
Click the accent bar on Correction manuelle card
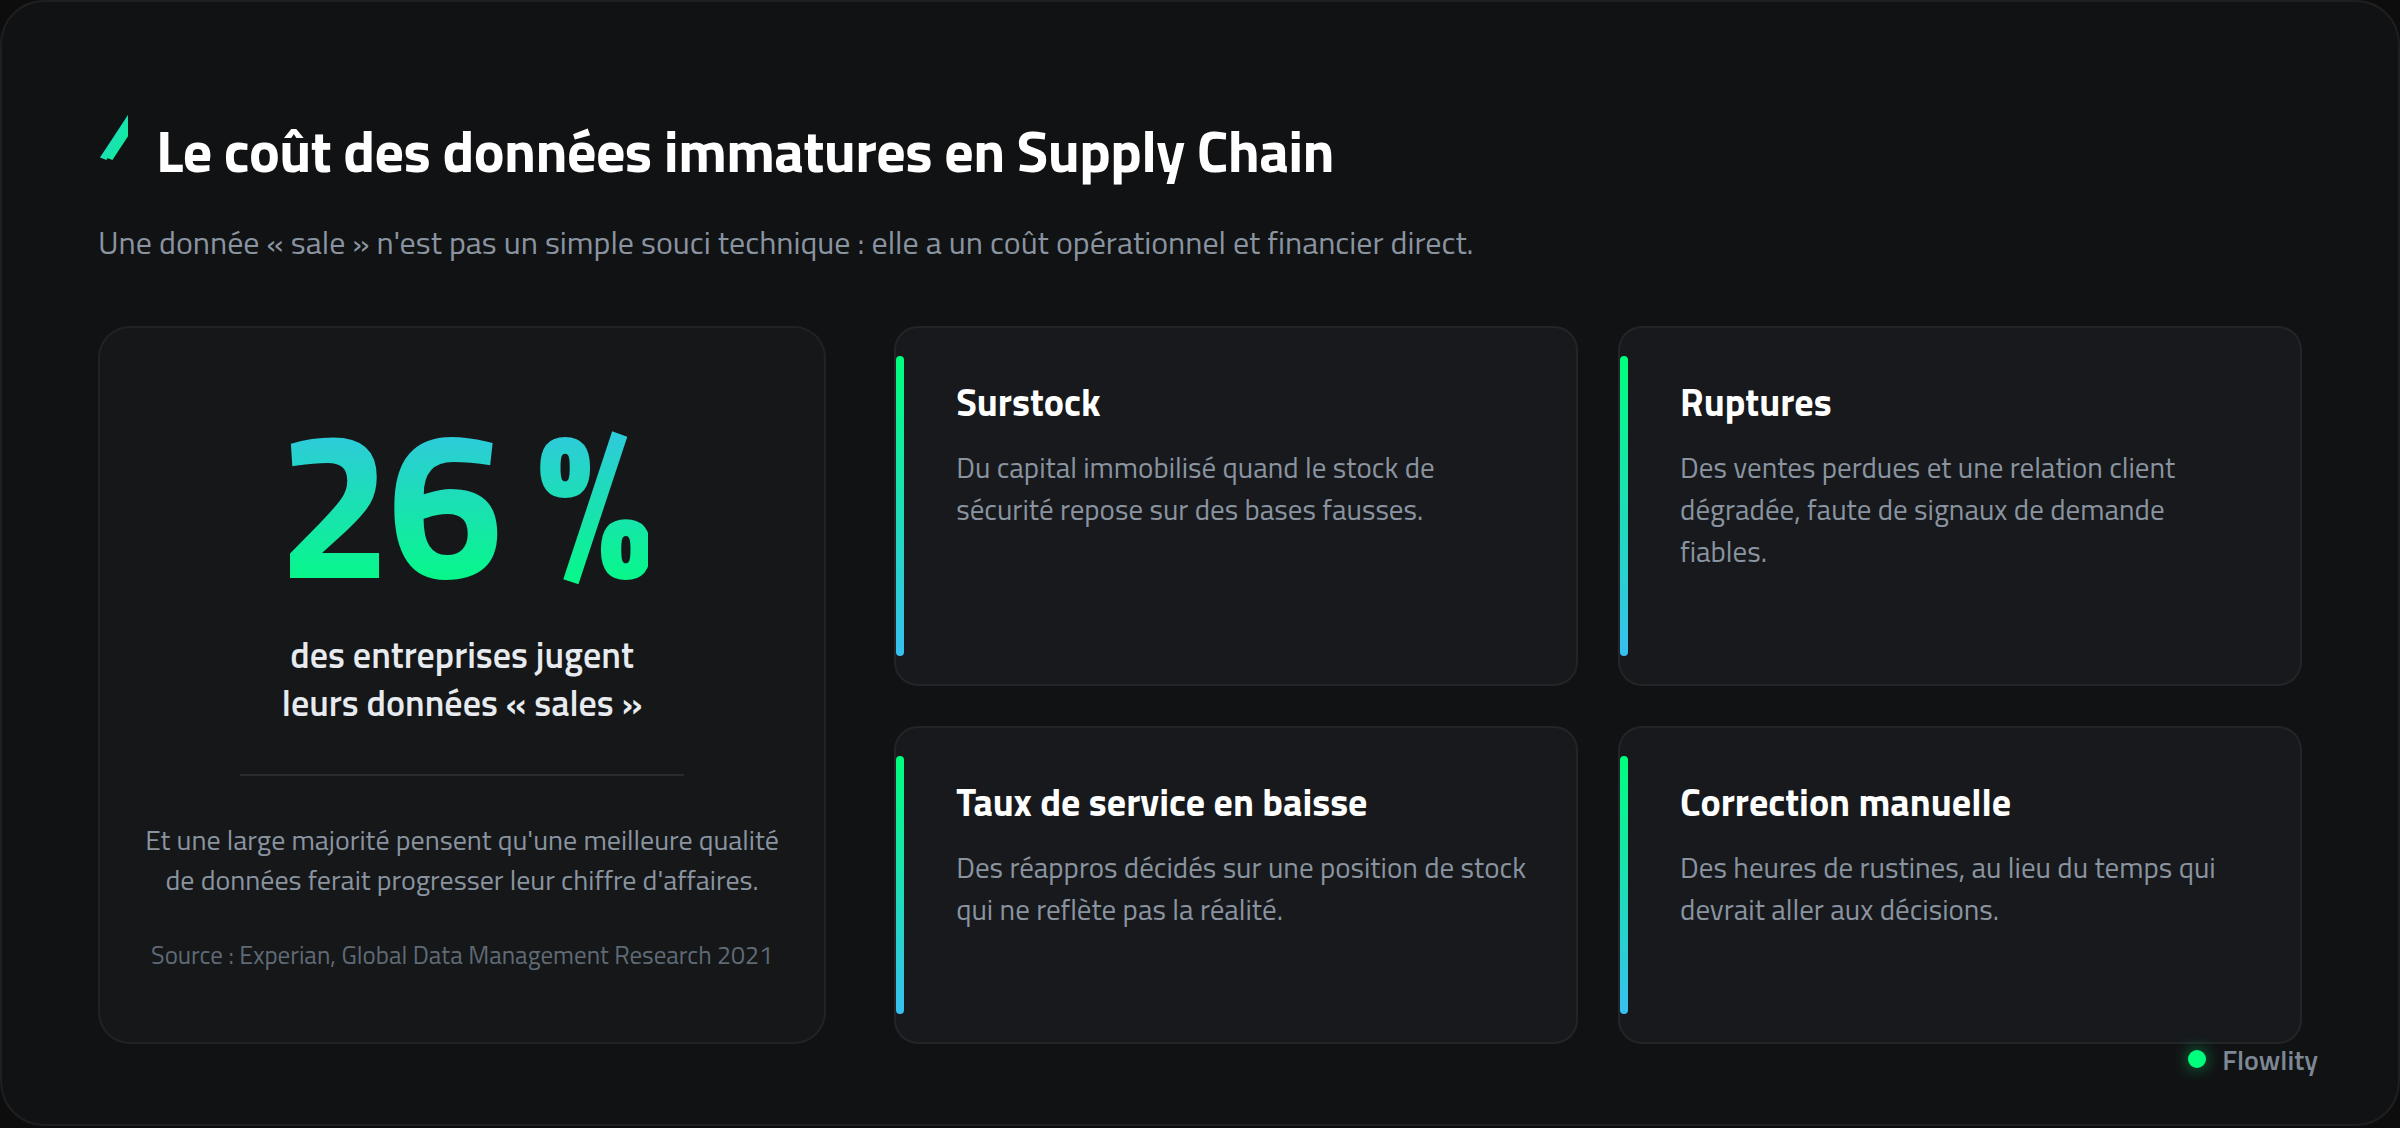1624,885
